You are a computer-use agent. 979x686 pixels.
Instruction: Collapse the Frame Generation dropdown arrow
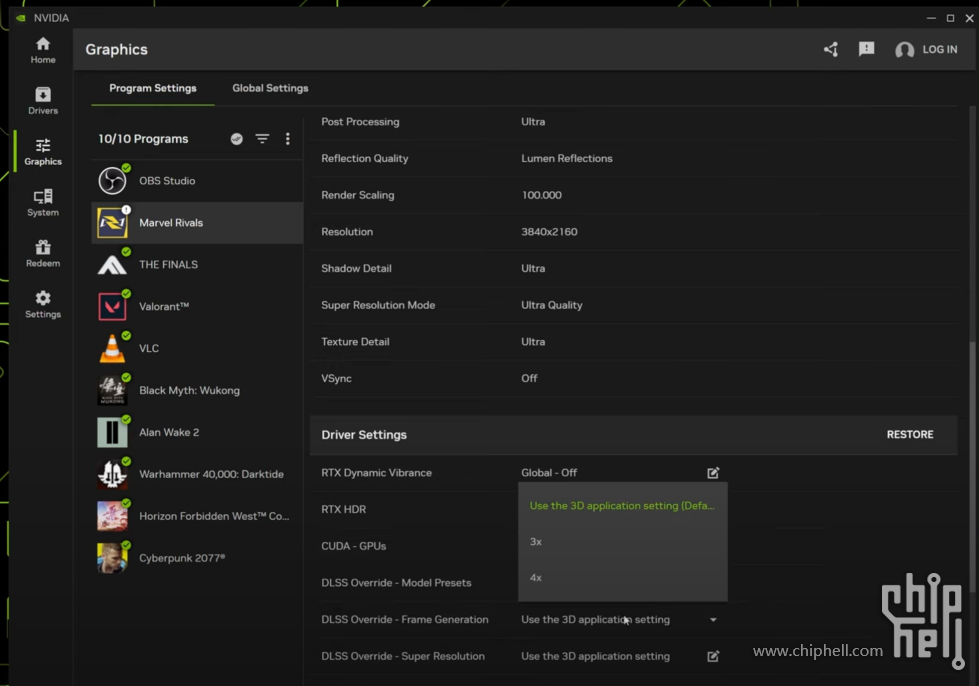[713, 620]
